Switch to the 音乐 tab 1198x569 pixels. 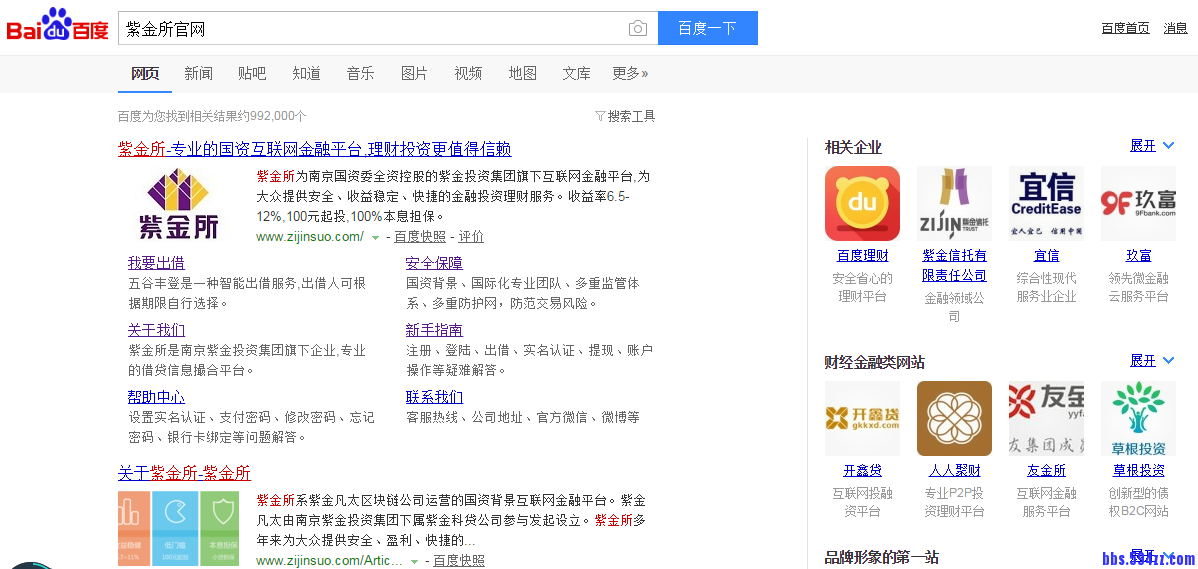click(x=361, y=73)
